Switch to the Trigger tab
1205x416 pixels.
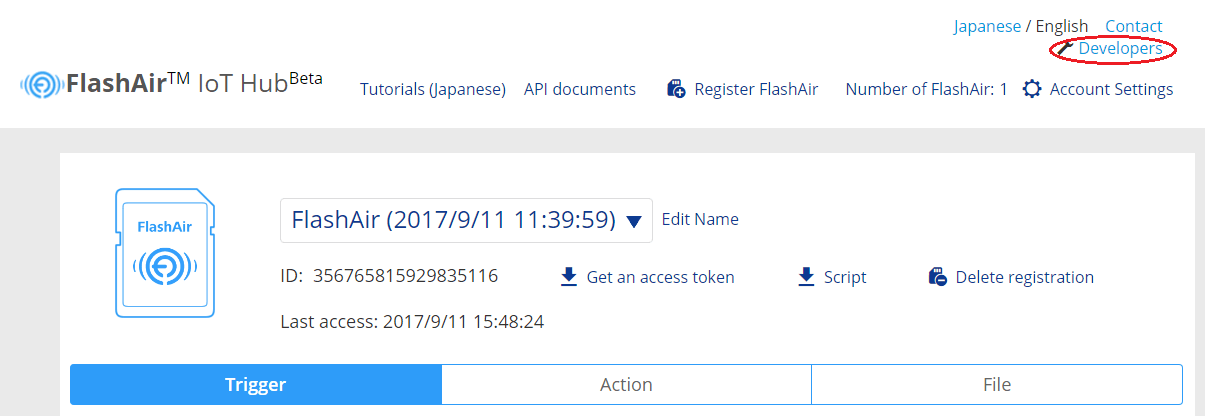tap(255, 384)
